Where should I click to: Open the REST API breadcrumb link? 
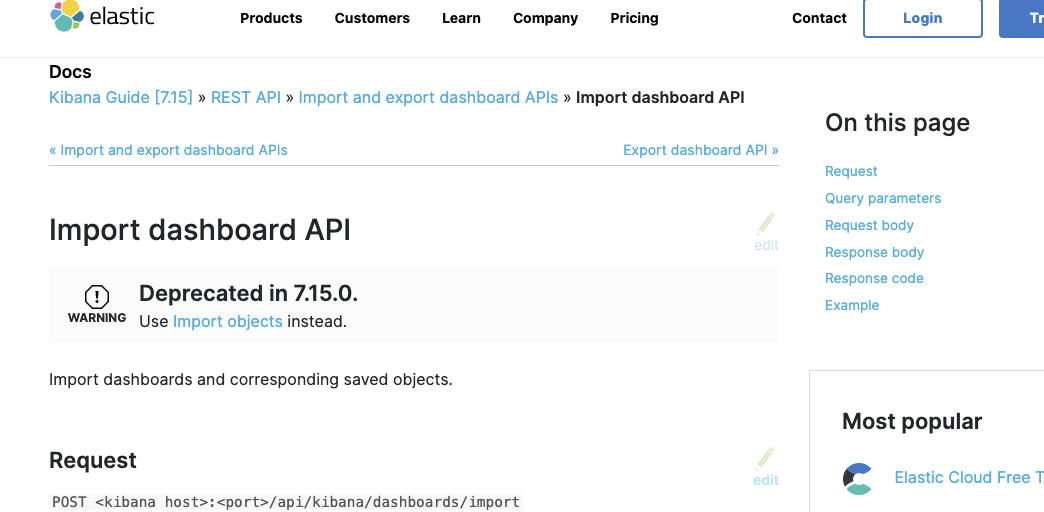pyautogui.click(x=246, y=97)
